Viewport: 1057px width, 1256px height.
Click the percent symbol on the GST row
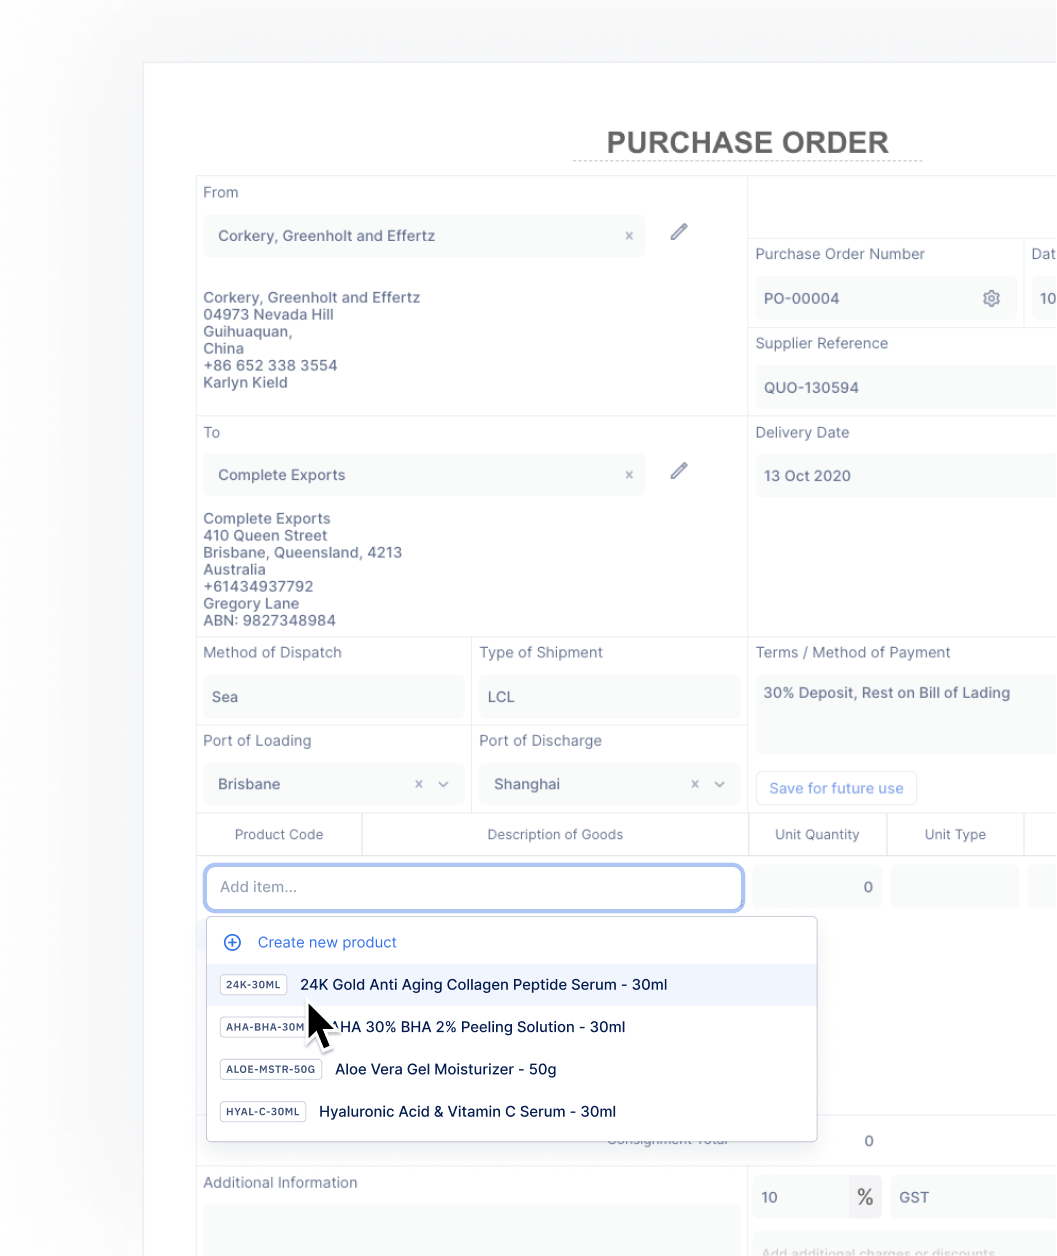pos(865,1197)
